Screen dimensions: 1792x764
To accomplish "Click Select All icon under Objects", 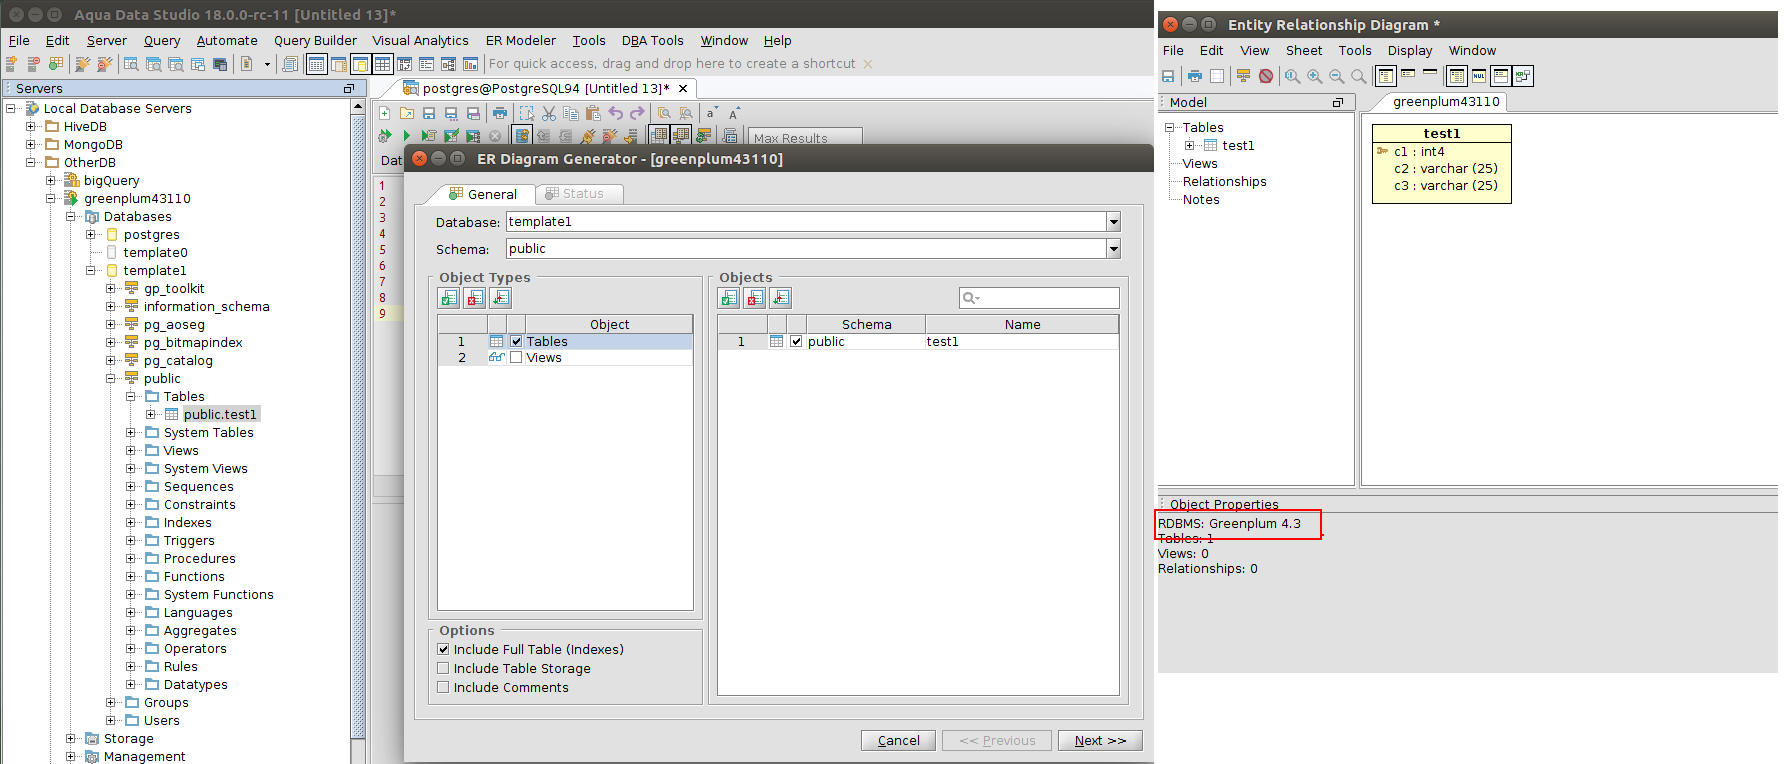I will coord(729,298).
